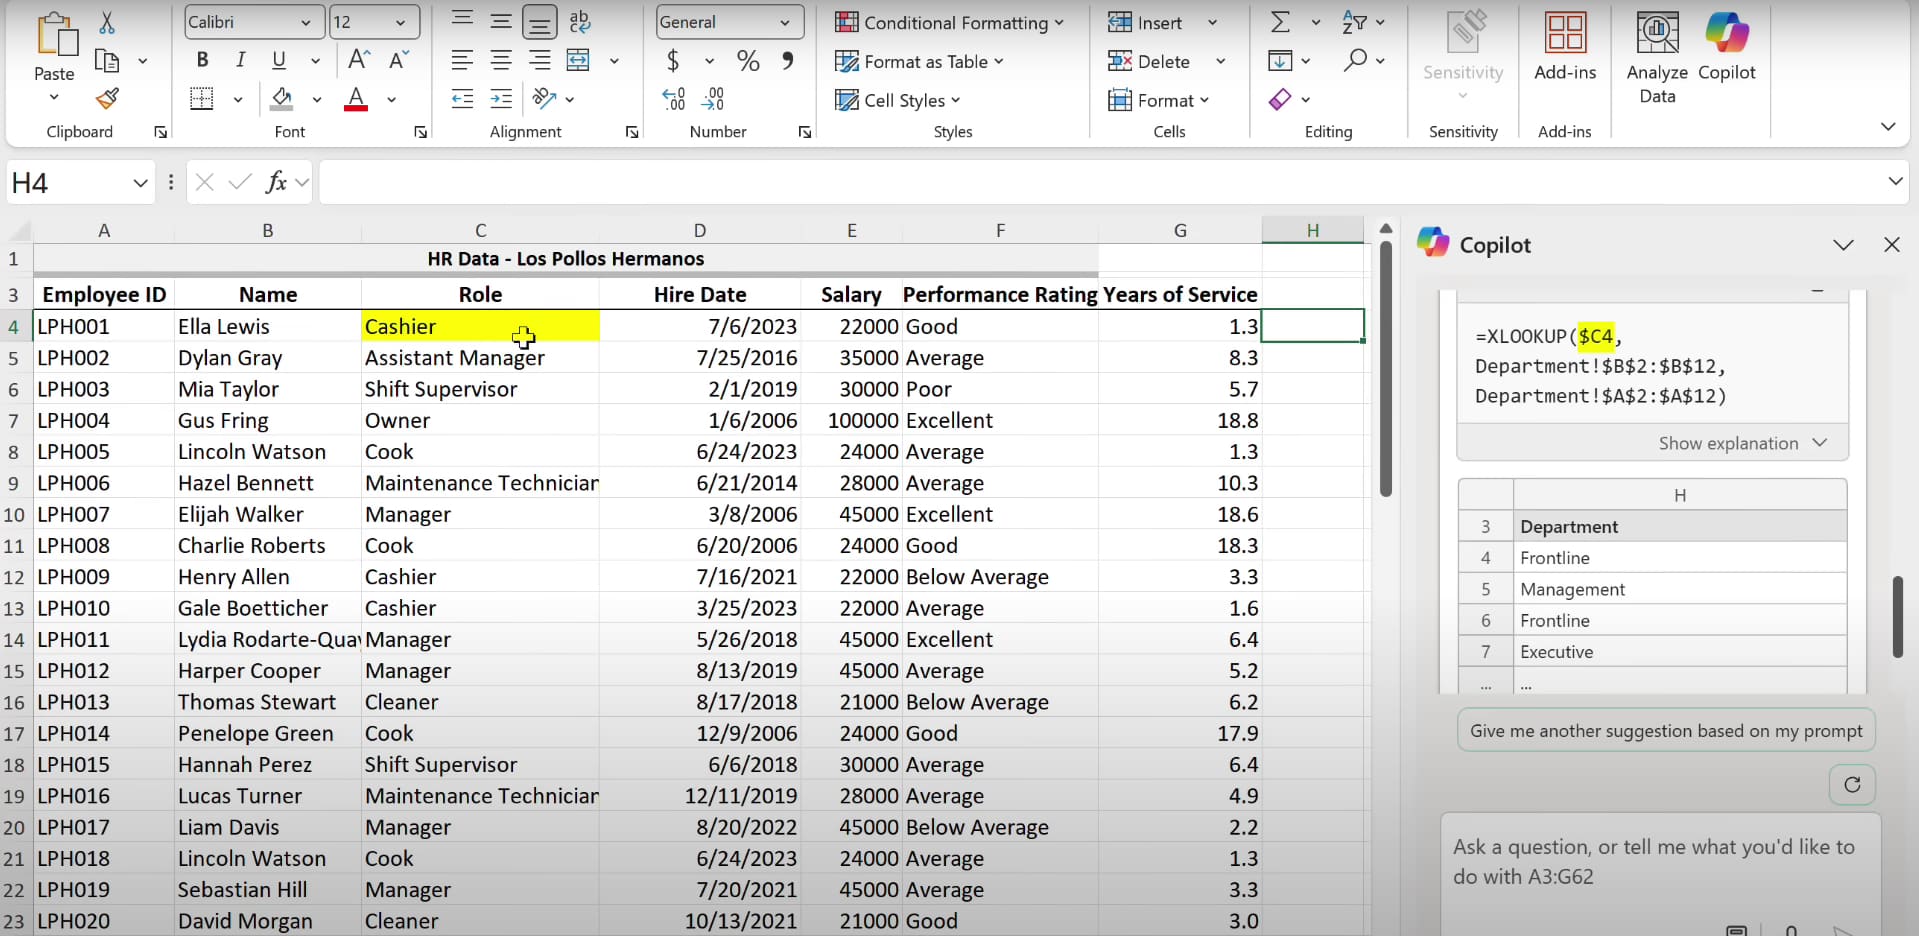
Task: Increase indent
Action: pos(501,99)
